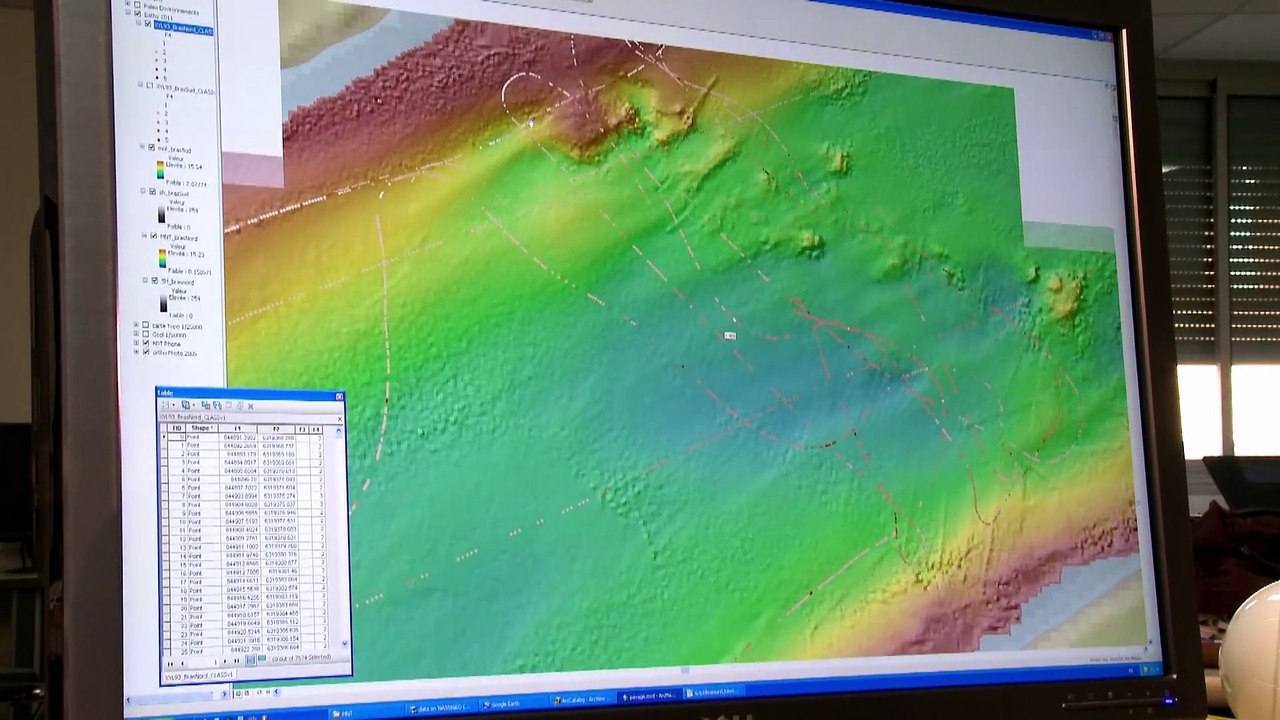Click the F4 column header

316,429
